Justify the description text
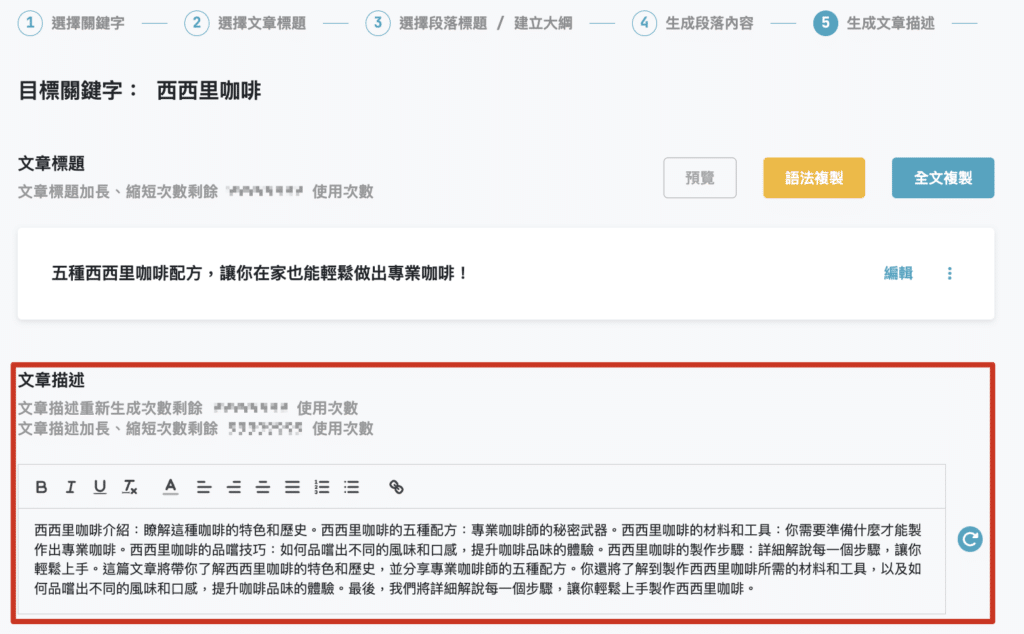Viewport: 1024px width, 634px height. click(292, 487)
